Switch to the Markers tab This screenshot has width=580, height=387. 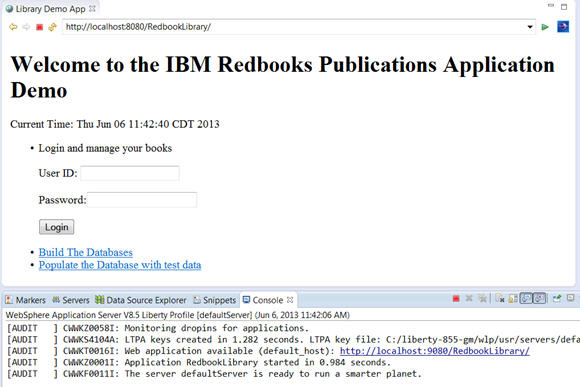(x=26, y=300)
